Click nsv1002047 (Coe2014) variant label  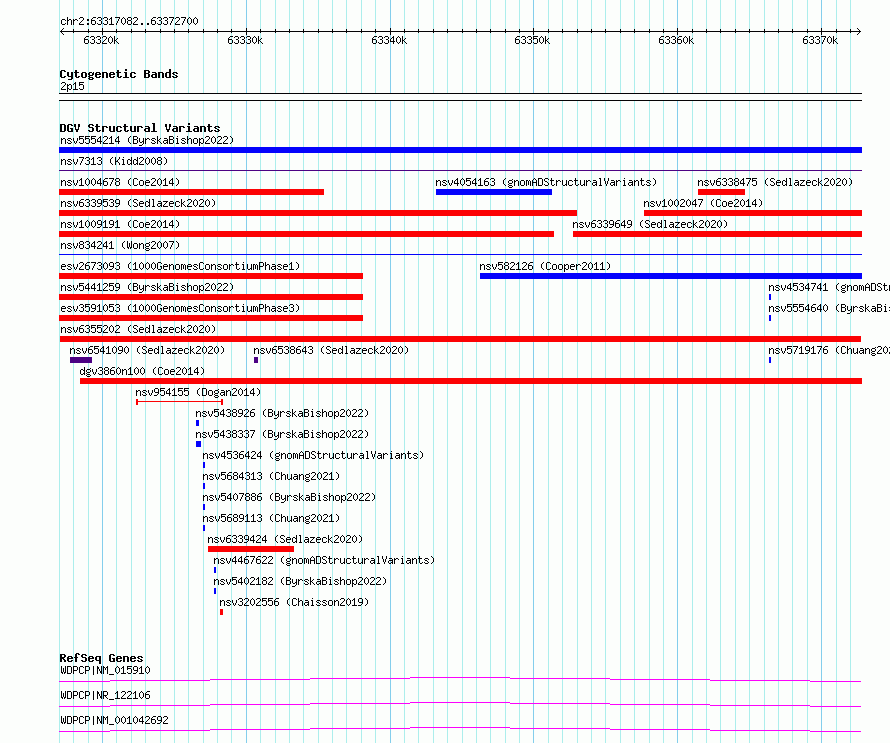point(703,203)
